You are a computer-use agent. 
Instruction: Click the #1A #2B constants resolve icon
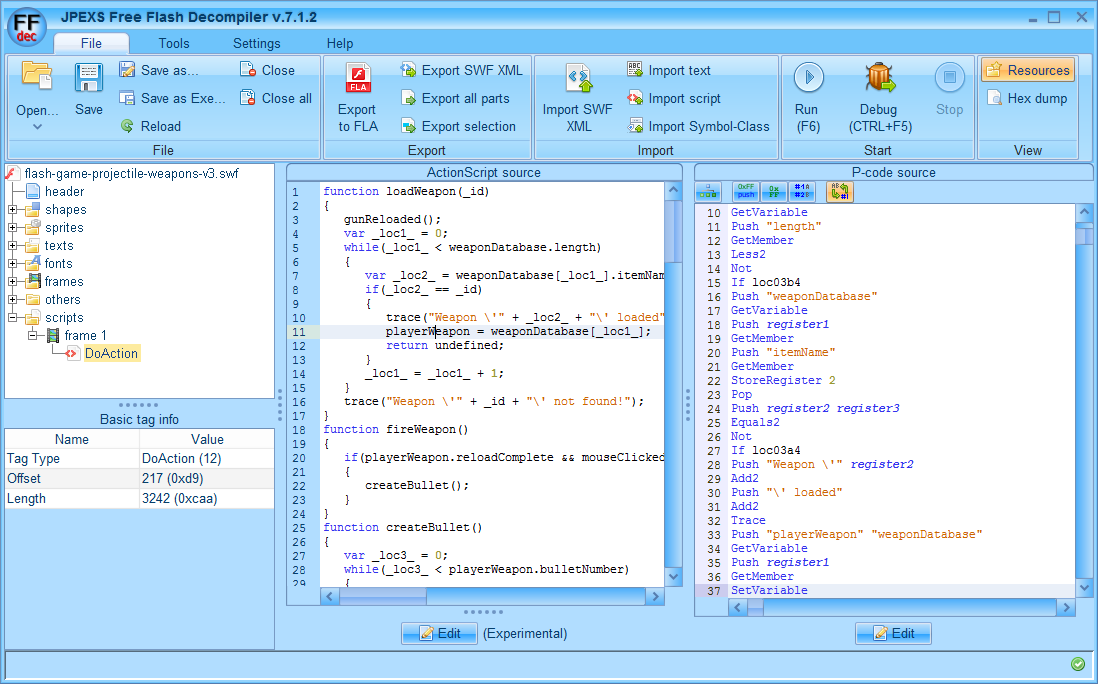pyautogui.click(x=802, y=191)
